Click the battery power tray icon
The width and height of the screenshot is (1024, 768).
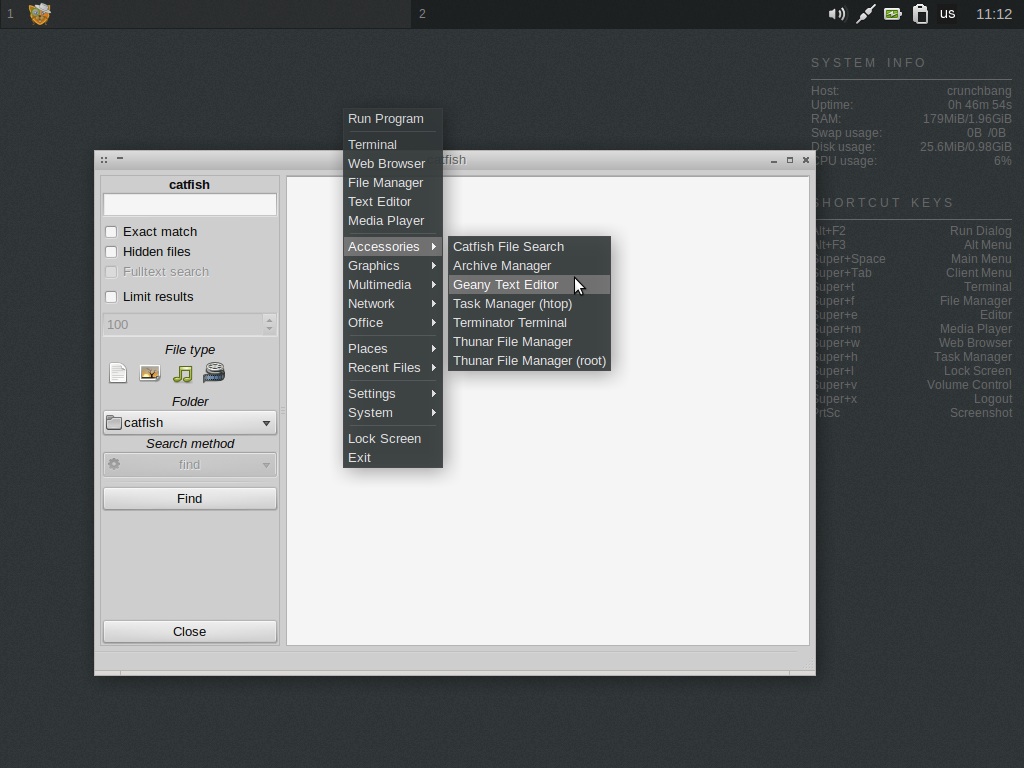(893, 14)
